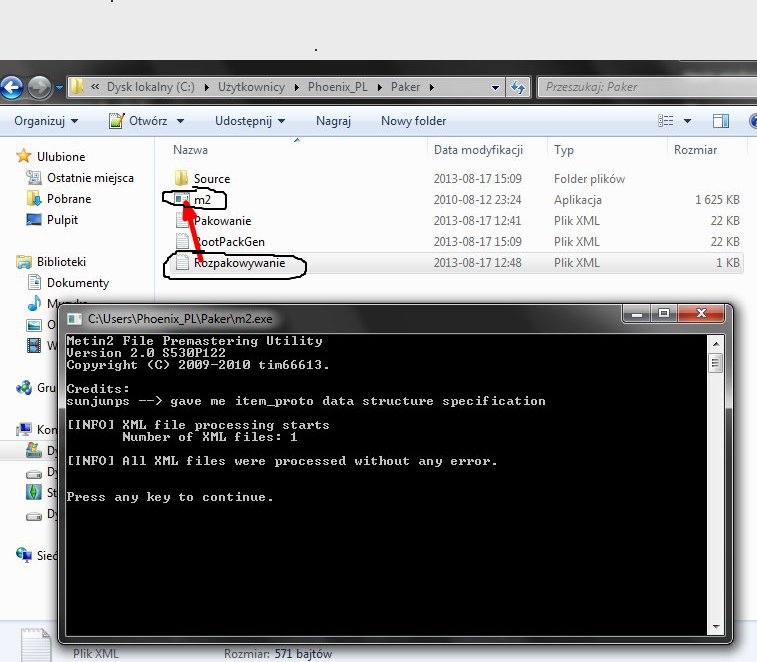The height and width of the screenshot is (662, 757).
Task: Click the Pulpit desktop icon
Action: coord(33,220)
